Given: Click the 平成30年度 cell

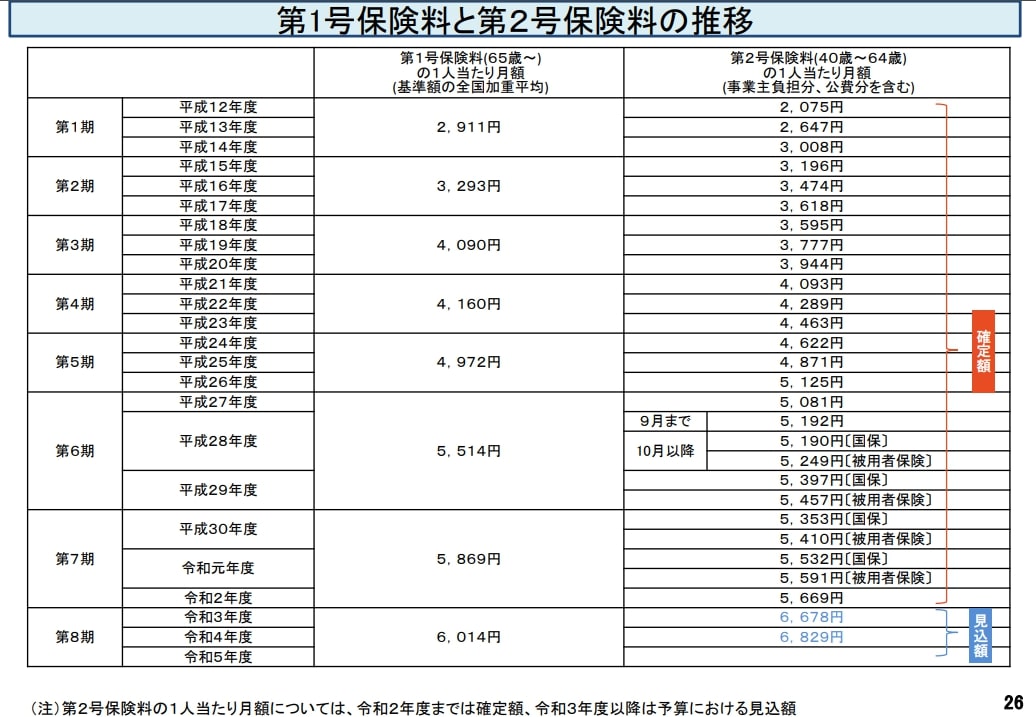Looking at the screenshot, I should coord(218,529).
